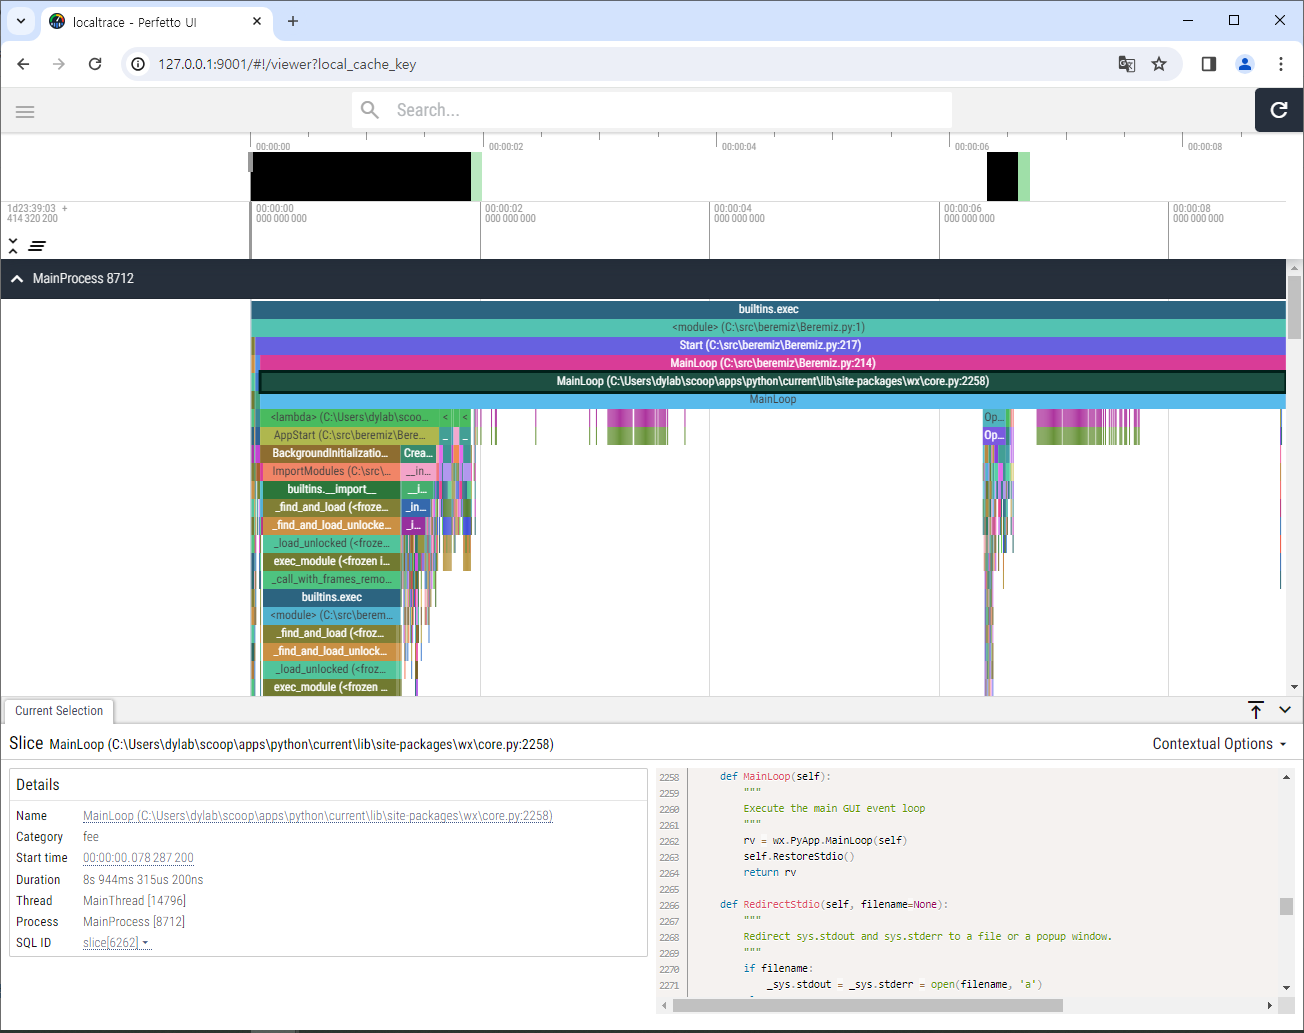The width and height of the screenshot is (1304, 1033).
Task: Select the builtins.__import__ slice
Action: [x=331, y=490]
